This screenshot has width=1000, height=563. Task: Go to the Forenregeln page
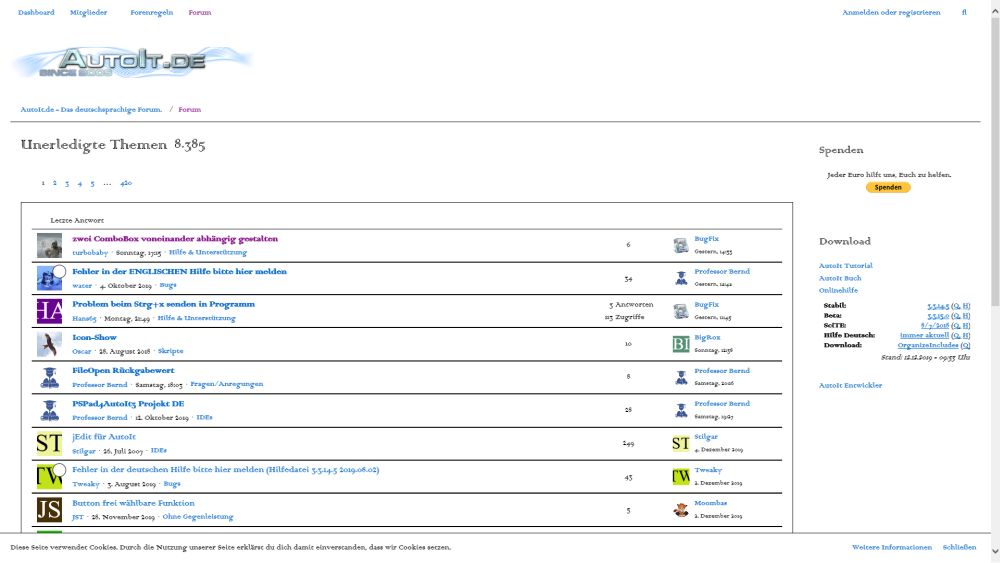[150, 13]
